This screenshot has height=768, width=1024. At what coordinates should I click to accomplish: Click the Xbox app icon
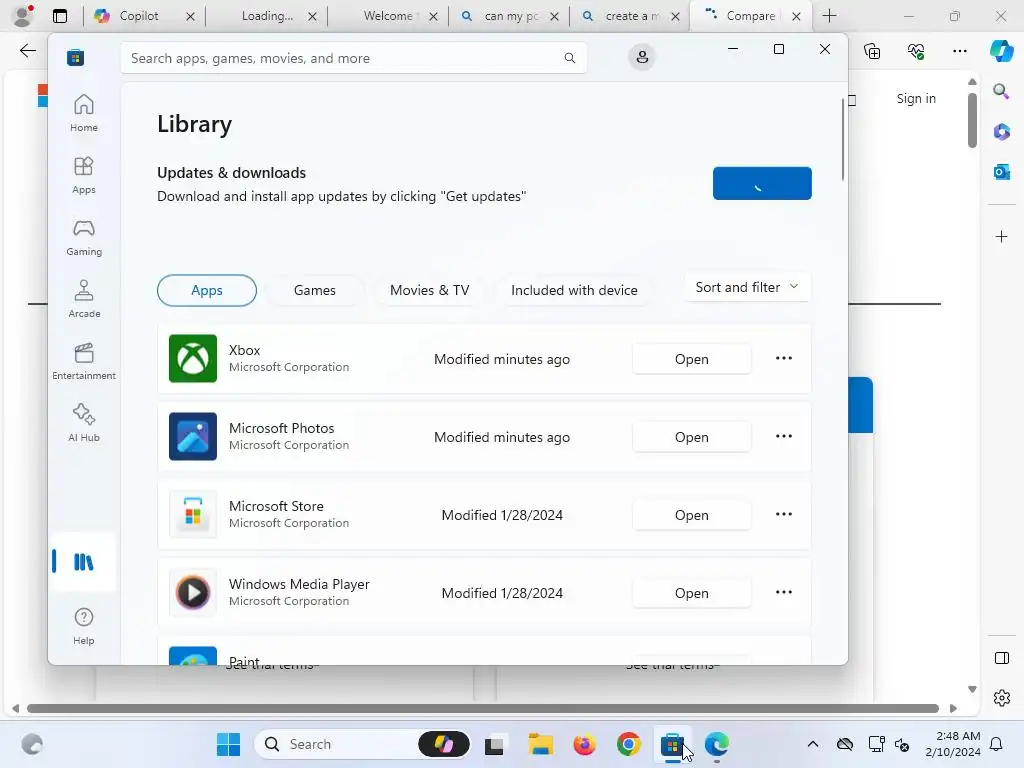click(x=193, y=359)
